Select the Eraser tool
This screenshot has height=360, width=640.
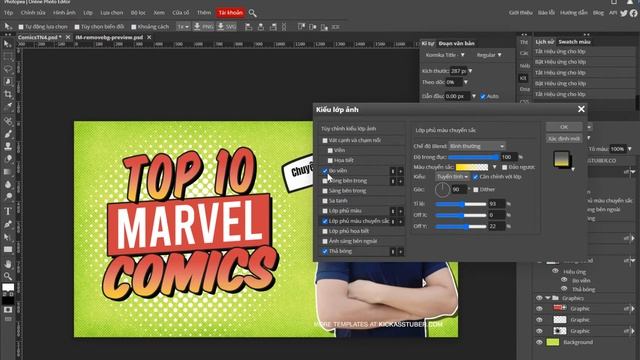pyautogui.click(x=8, y=159)
